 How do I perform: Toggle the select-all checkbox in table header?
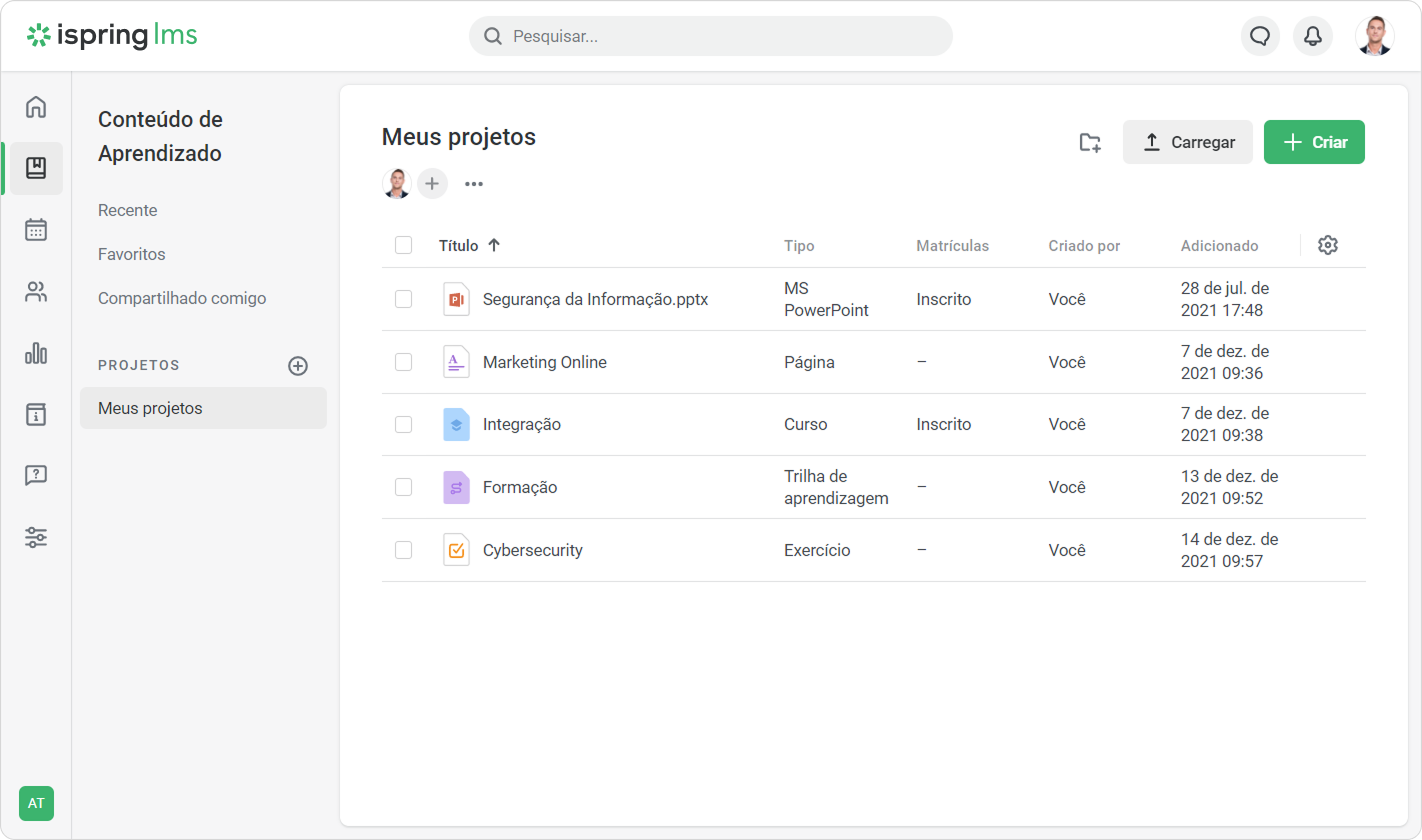403,245
